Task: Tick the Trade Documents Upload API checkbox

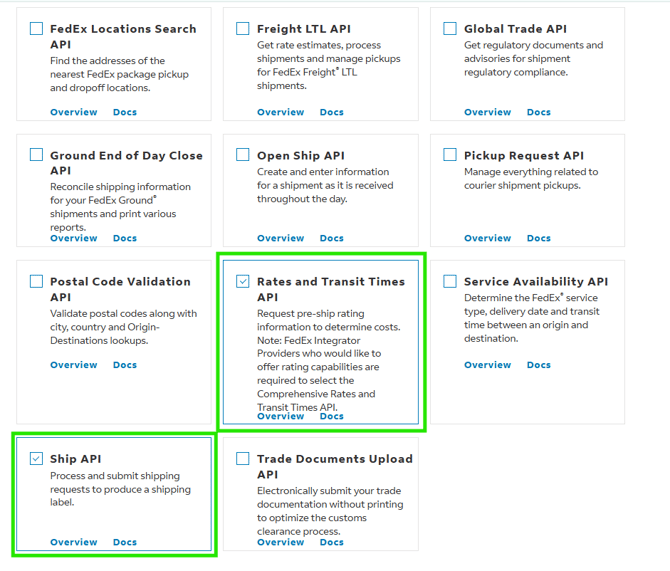Action: [x=243, y=459]
